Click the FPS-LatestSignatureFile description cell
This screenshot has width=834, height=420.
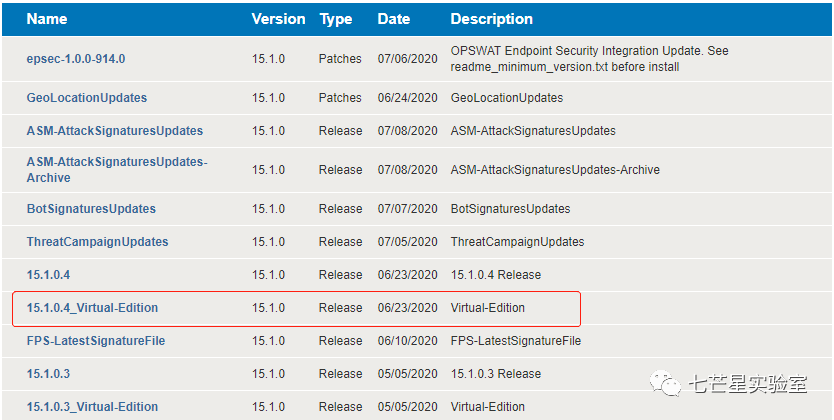pyautogui.click(x=515, y=341)
